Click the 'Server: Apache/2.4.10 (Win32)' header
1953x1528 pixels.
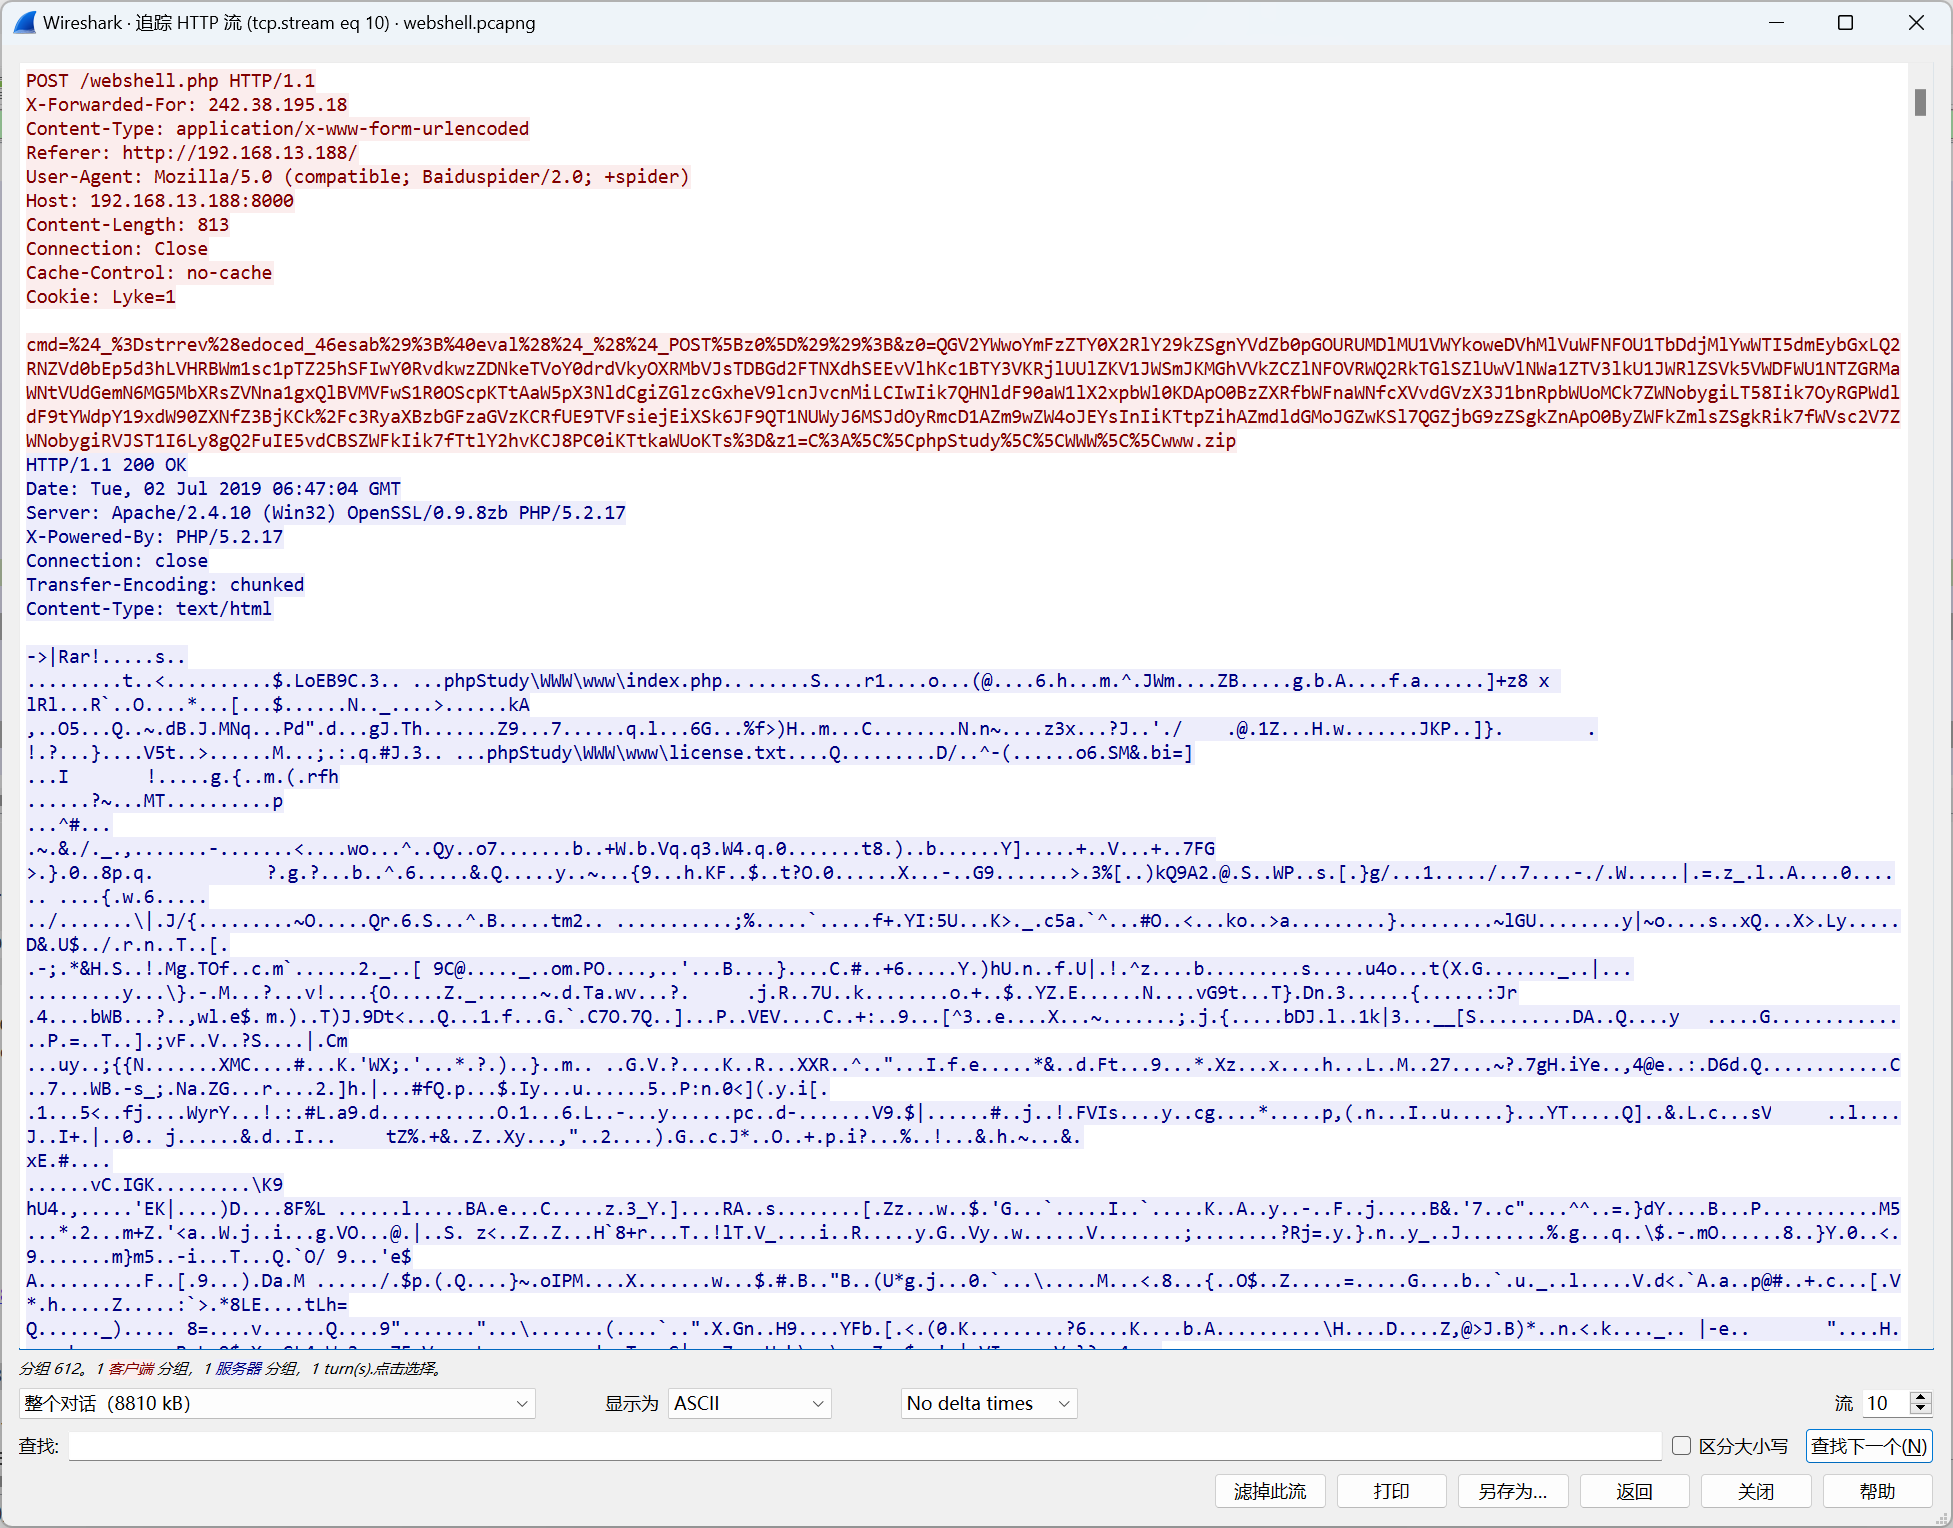coord(326,513)
